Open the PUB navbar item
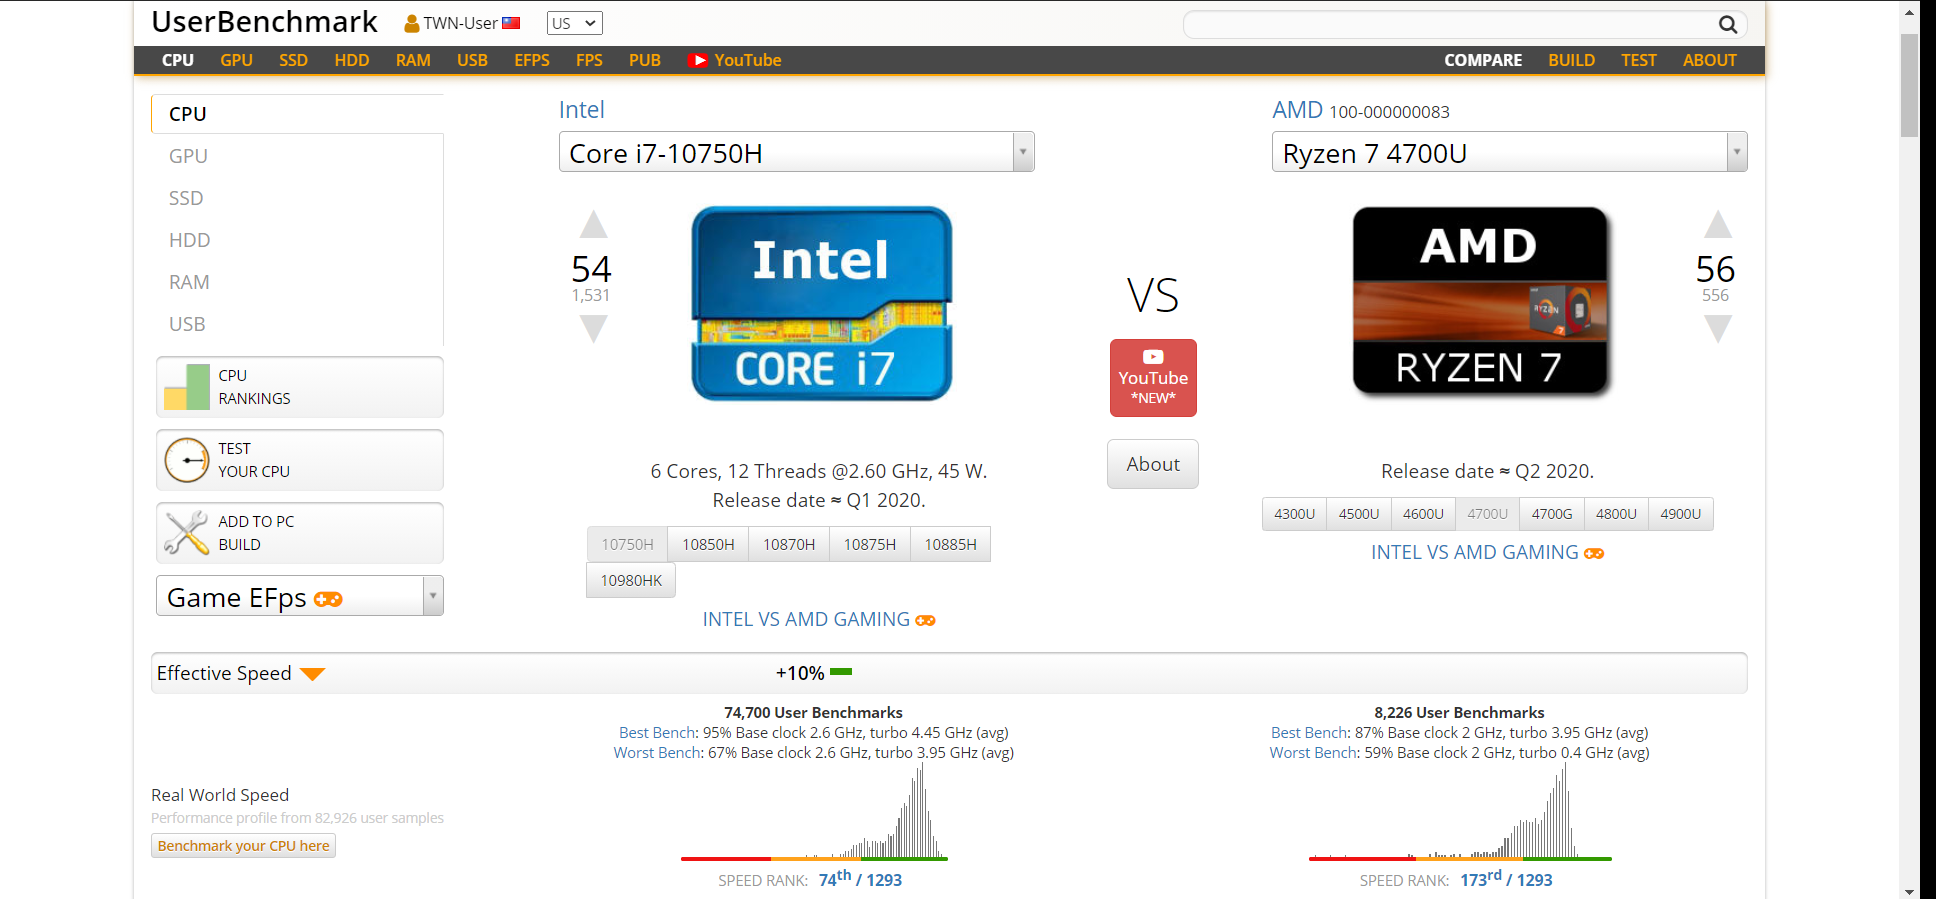Screen dimensions: 1936x899 pos(645,60)
